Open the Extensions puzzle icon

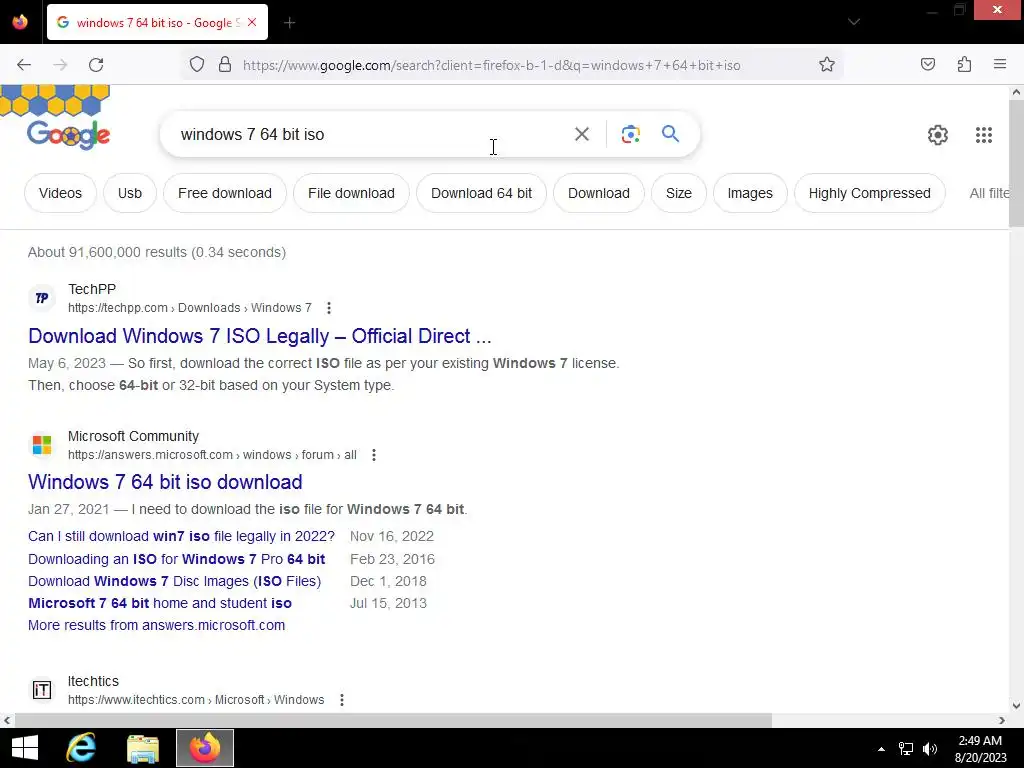point(964,64)
